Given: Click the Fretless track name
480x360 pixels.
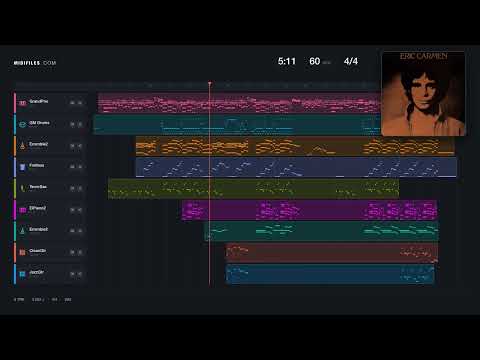Looking at the screenshot, I should tap(37, 165).
